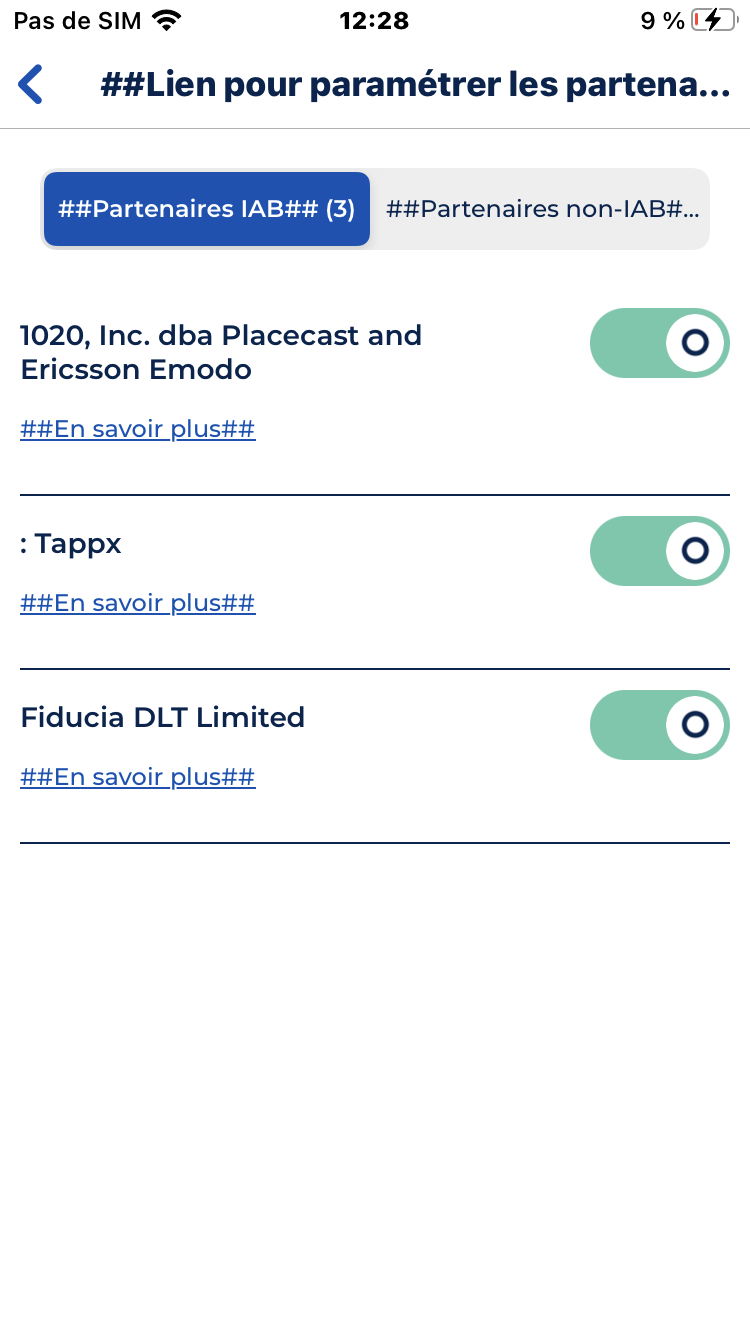Turn off the Tappx partner switch

[659, 550]
